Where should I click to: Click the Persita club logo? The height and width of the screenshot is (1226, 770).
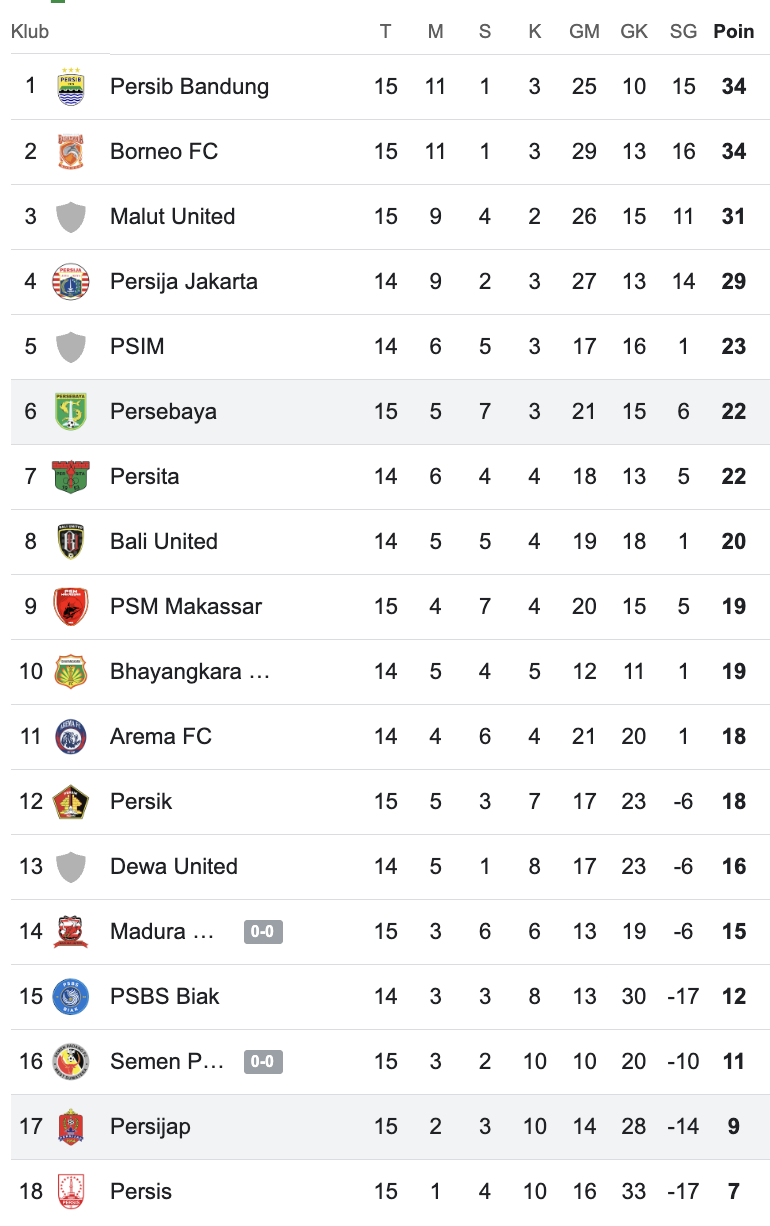[71, 477]
